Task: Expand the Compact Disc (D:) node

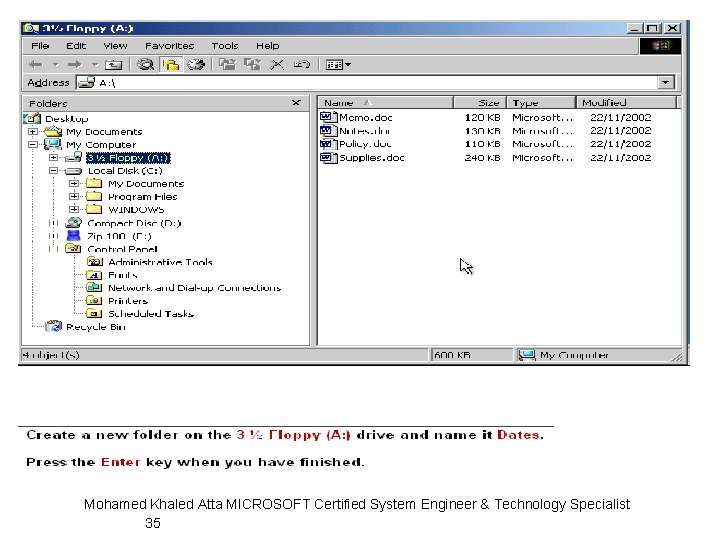Action: 53,223
